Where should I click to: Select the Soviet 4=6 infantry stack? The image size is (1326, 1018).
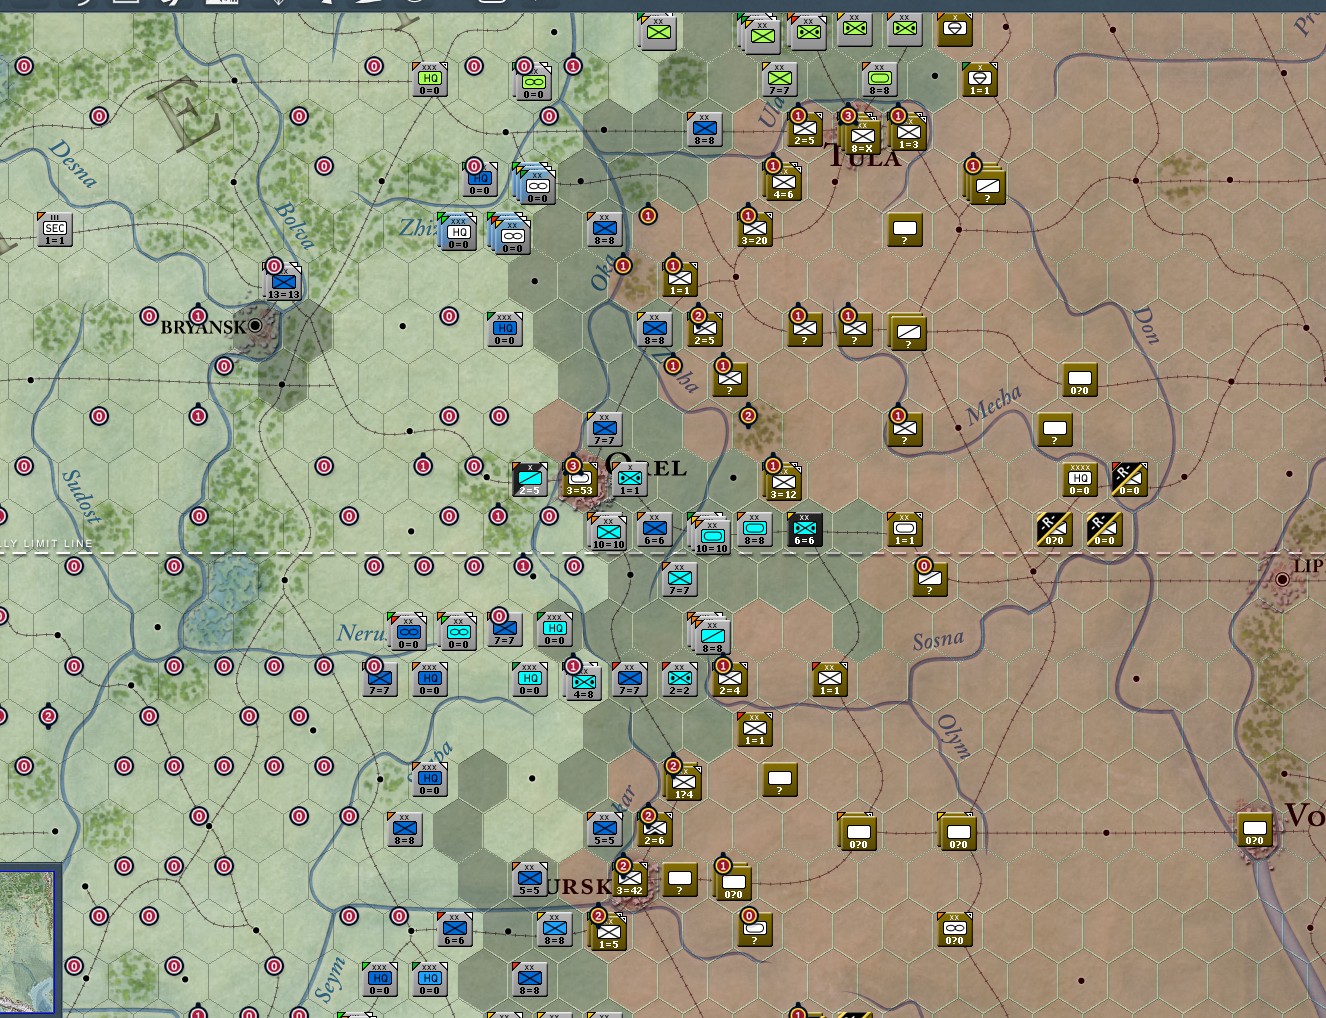click(783, 181)
